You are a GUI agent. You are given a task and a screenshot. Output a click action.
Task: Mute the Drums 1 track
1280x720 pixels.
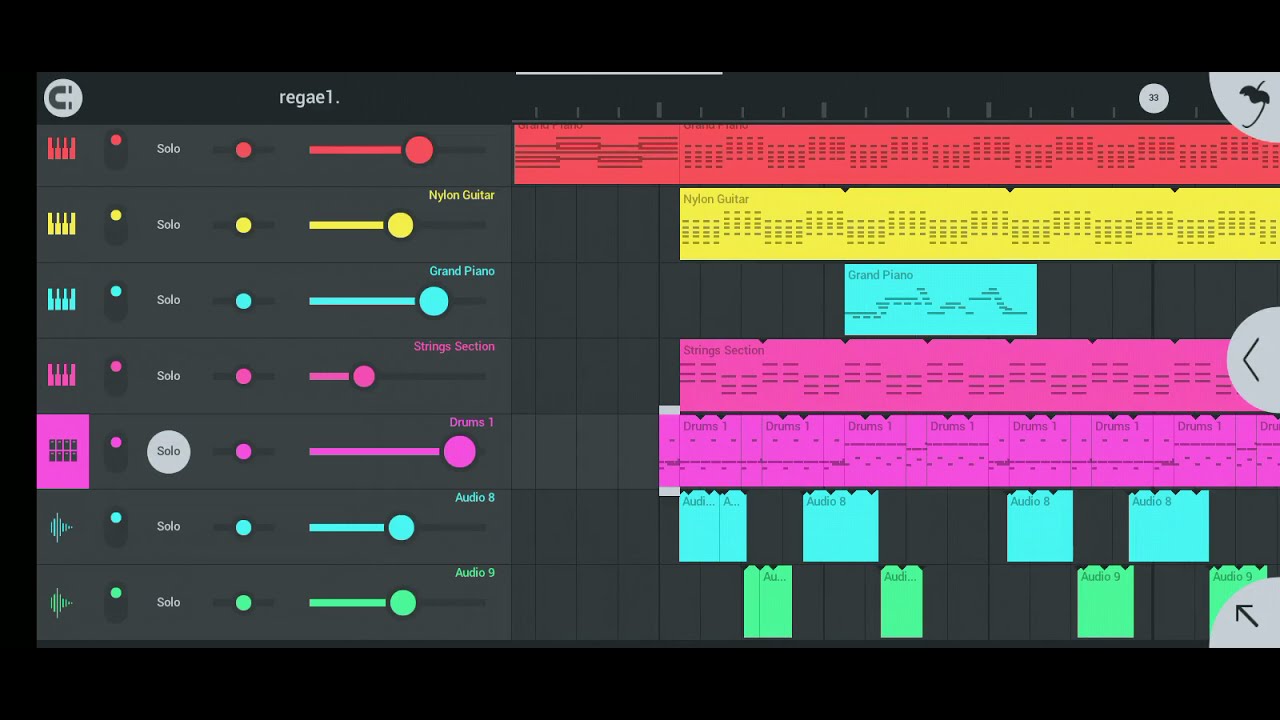coord(116,451)
